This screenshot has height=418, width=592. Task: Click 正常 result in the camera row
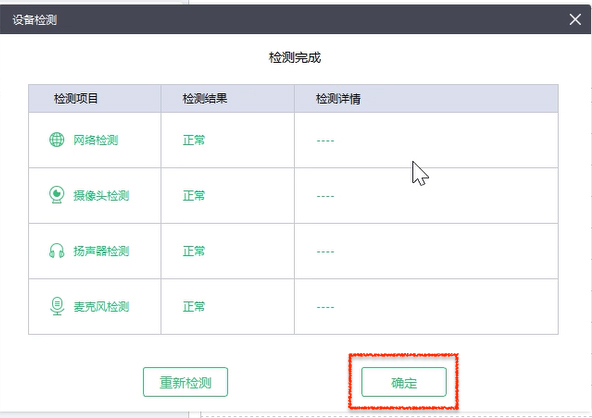(194, 196)
